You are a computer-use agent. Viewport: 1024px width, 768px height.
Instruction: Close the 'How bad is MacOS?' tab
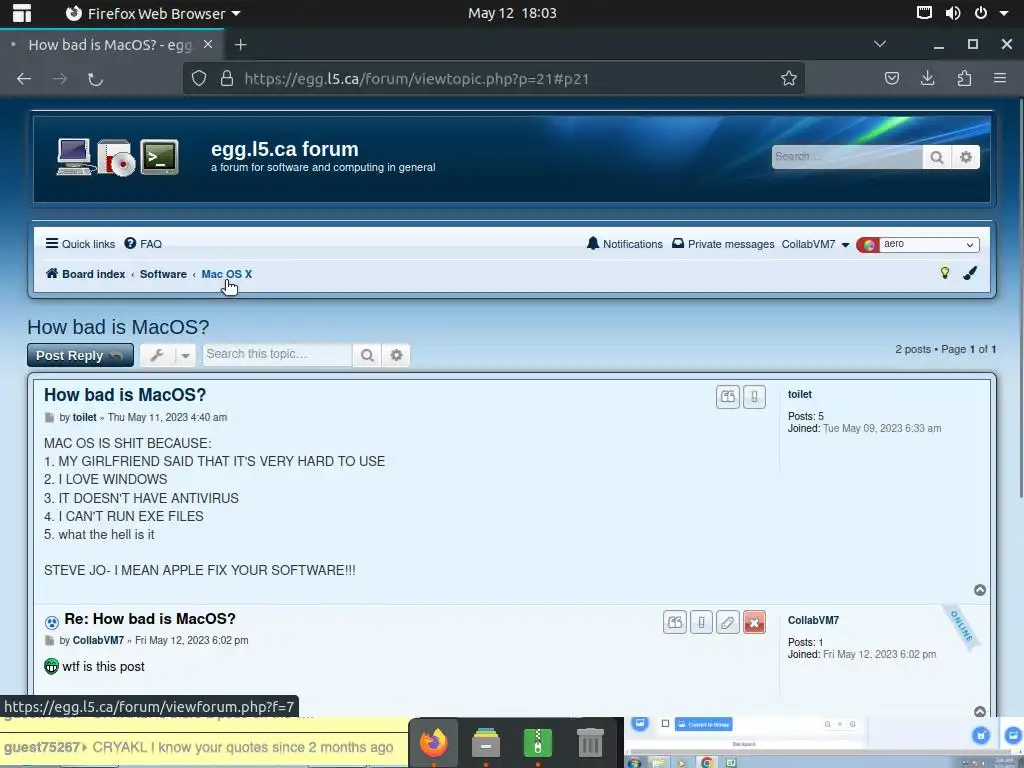(x=208, y=44)
